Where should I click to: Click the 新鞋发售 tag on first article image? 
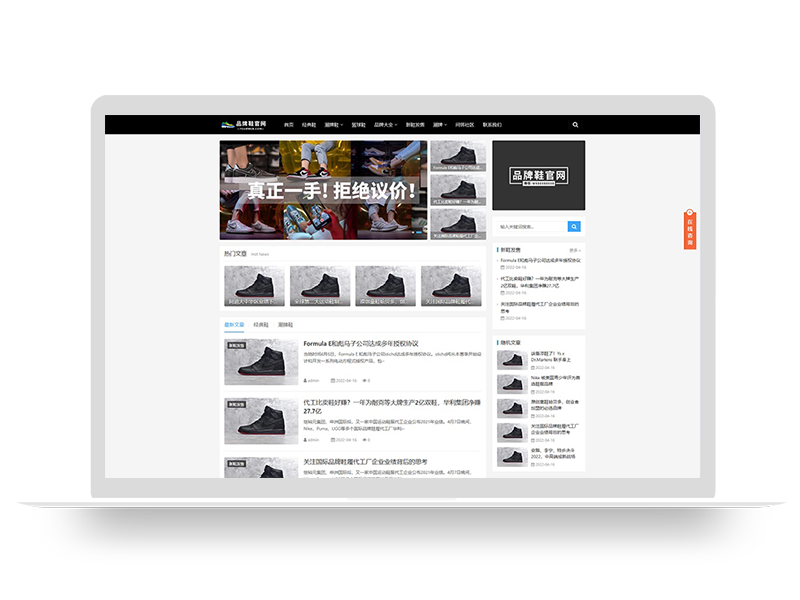(x=237, y=346)
